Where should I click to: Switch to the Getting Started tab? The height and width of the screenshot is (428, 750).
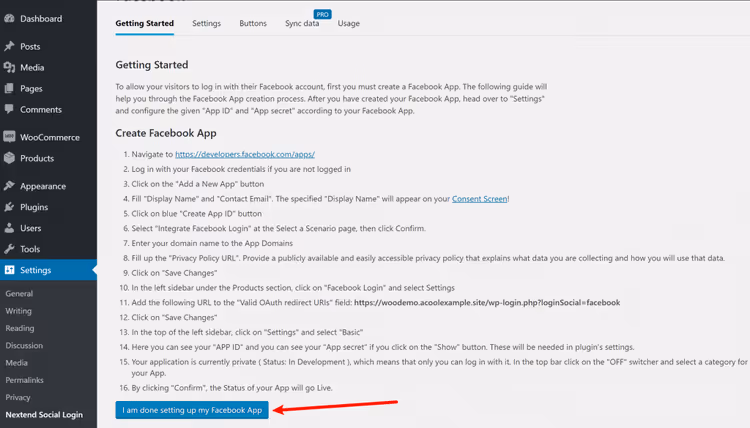coord(144,23)
